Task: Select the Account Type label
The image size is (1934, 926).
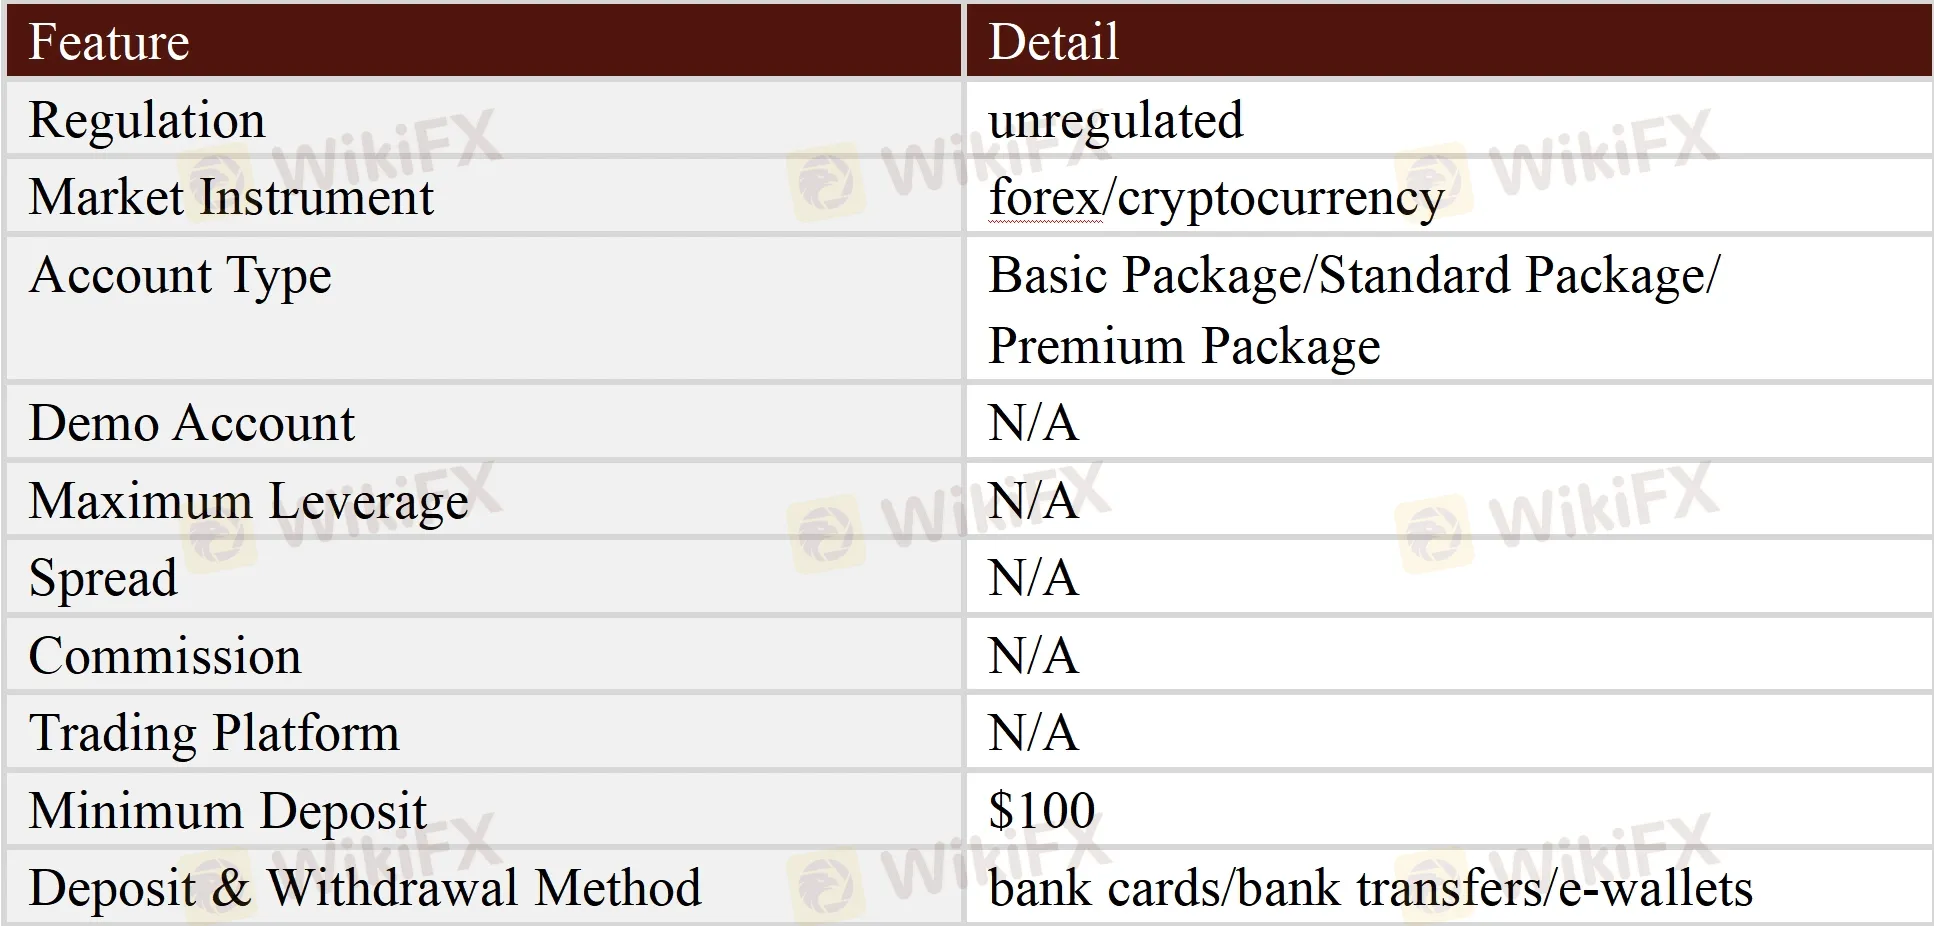Action: [x=180, y=275]
